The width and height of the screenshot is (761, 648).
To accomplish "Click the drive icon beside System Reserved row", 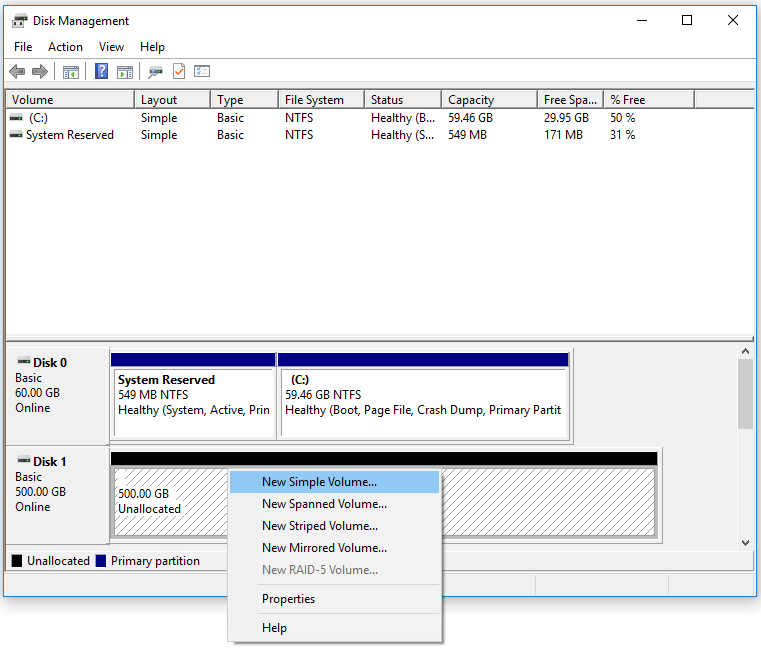I will pyautogui.click(x=16, y=134).
